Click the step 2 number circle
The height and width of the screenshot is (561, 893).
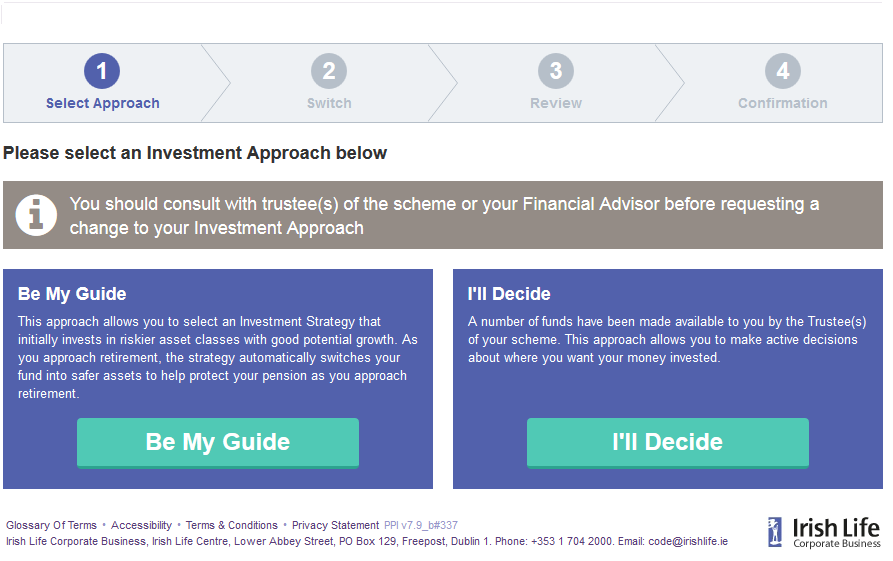[329, 71]
